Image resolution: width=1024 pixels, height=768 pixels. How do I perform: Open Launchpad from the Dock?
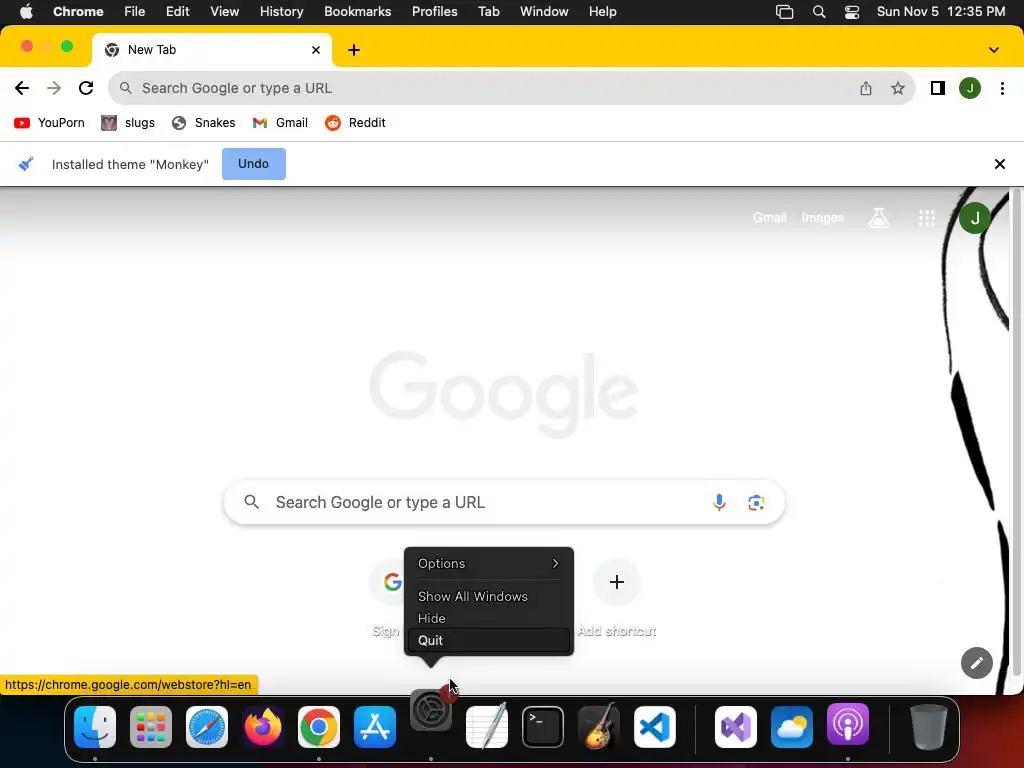[151, 727]
